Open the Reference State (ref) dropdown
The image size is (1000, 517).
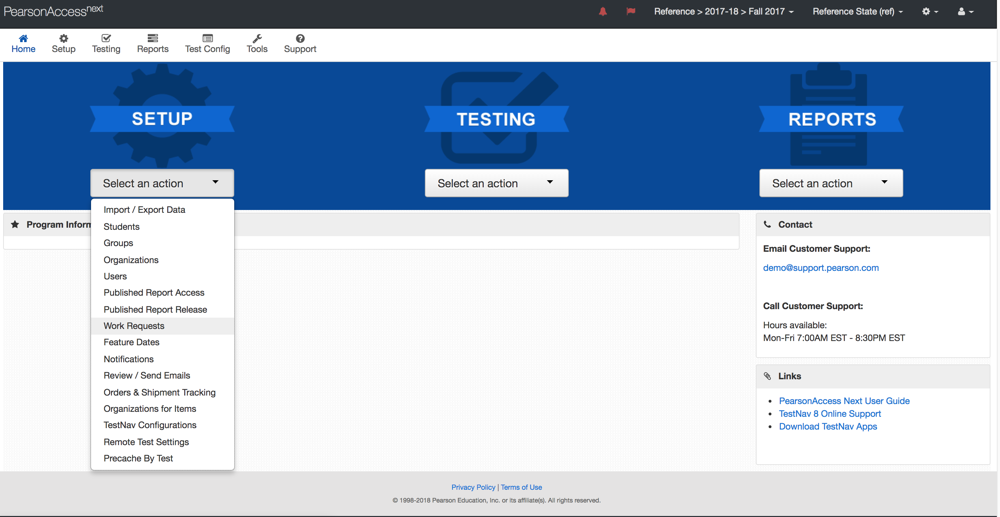pos(857,12)
